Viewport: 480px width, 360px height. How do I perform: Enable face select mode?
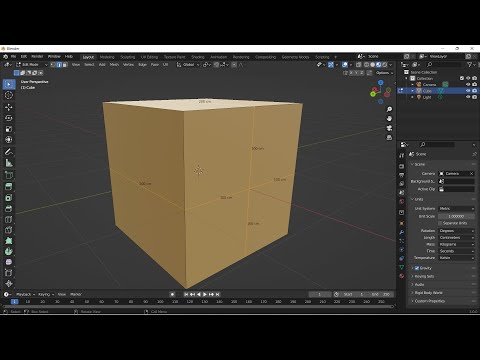pyautogui.click(x=65, y=65)
